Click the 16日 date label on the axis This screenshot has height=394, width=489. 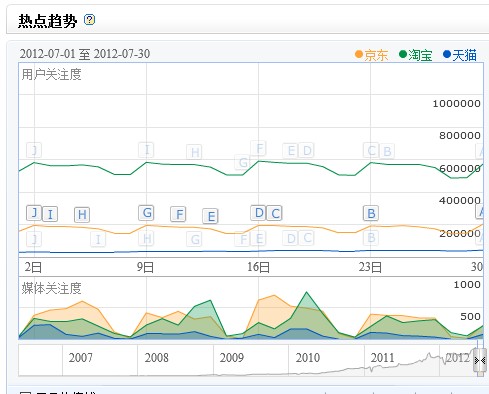pos(258,267)
